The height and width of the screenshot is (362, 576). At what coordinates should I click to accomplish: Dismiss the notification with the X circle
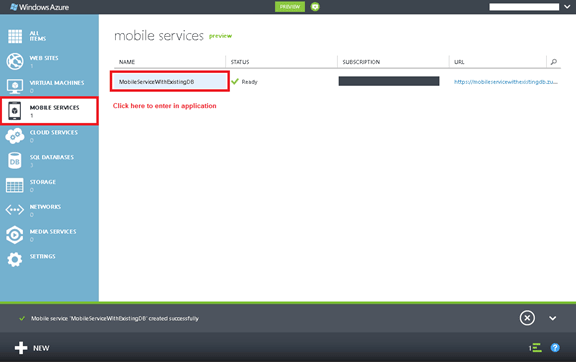click(527, 318)
